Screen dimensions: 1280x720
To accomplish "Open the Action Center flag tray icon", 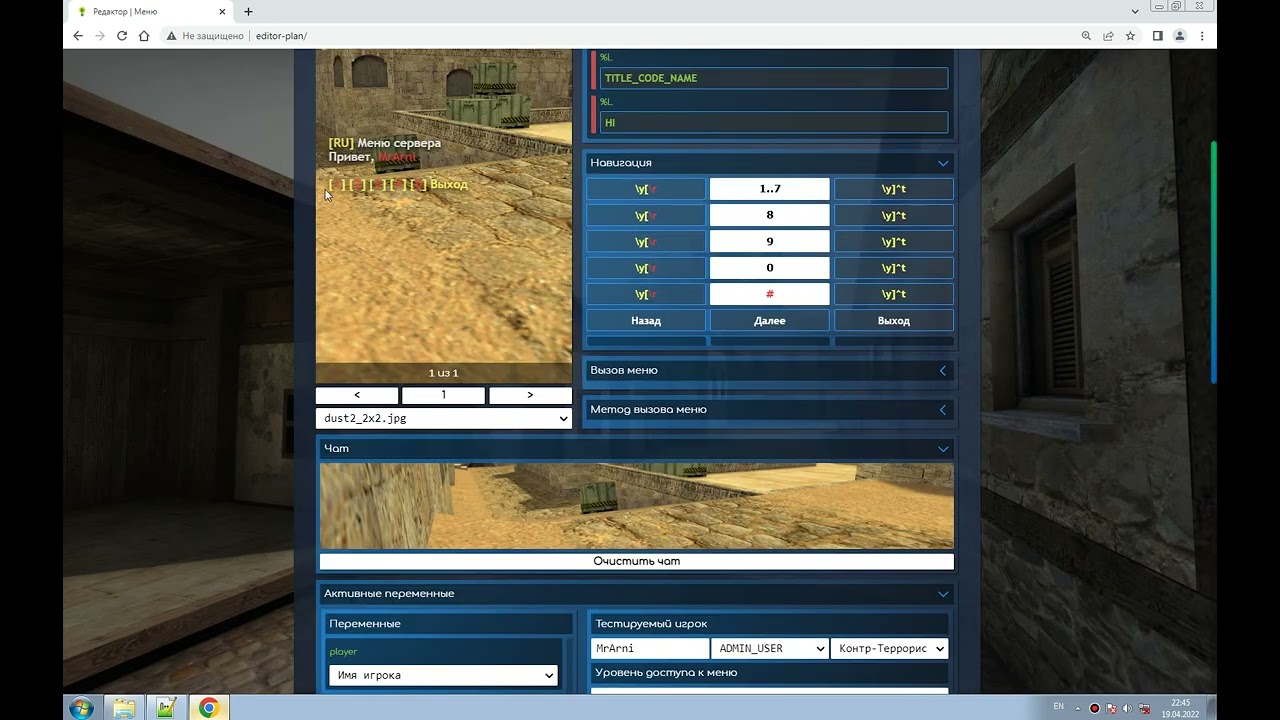I will pyautogui.click(x=1111, y=708).
